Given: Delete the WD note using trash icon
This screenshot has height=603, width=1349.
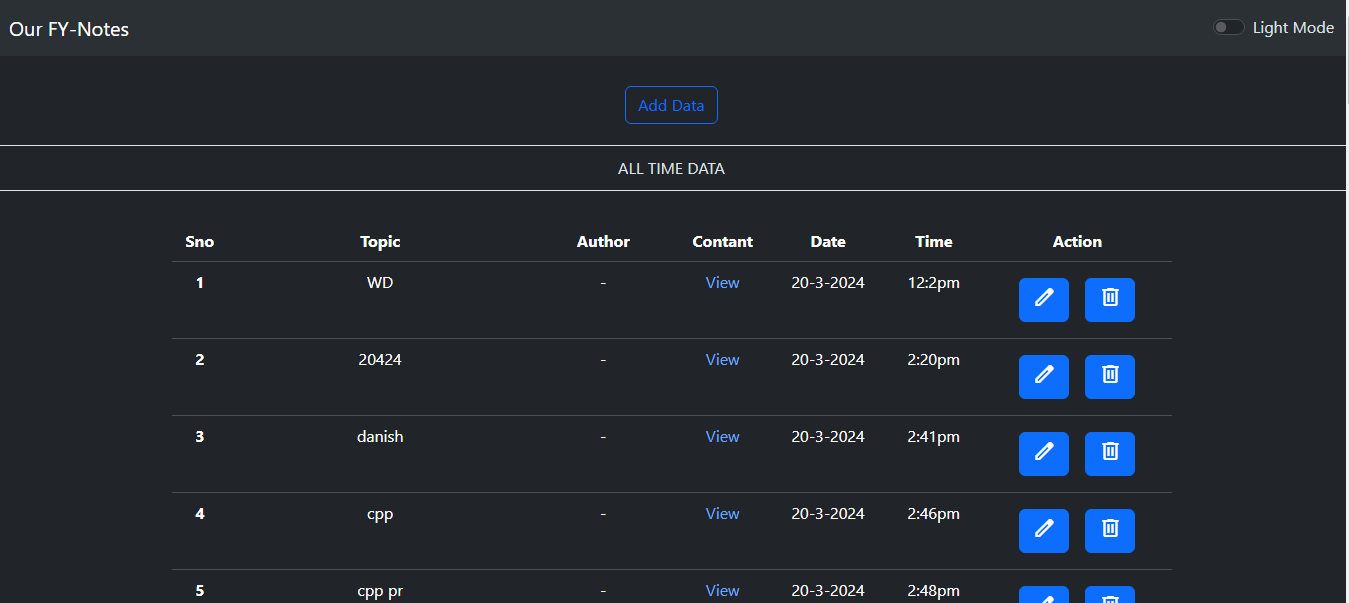Looking at the screenshot, I should 1109,299.
